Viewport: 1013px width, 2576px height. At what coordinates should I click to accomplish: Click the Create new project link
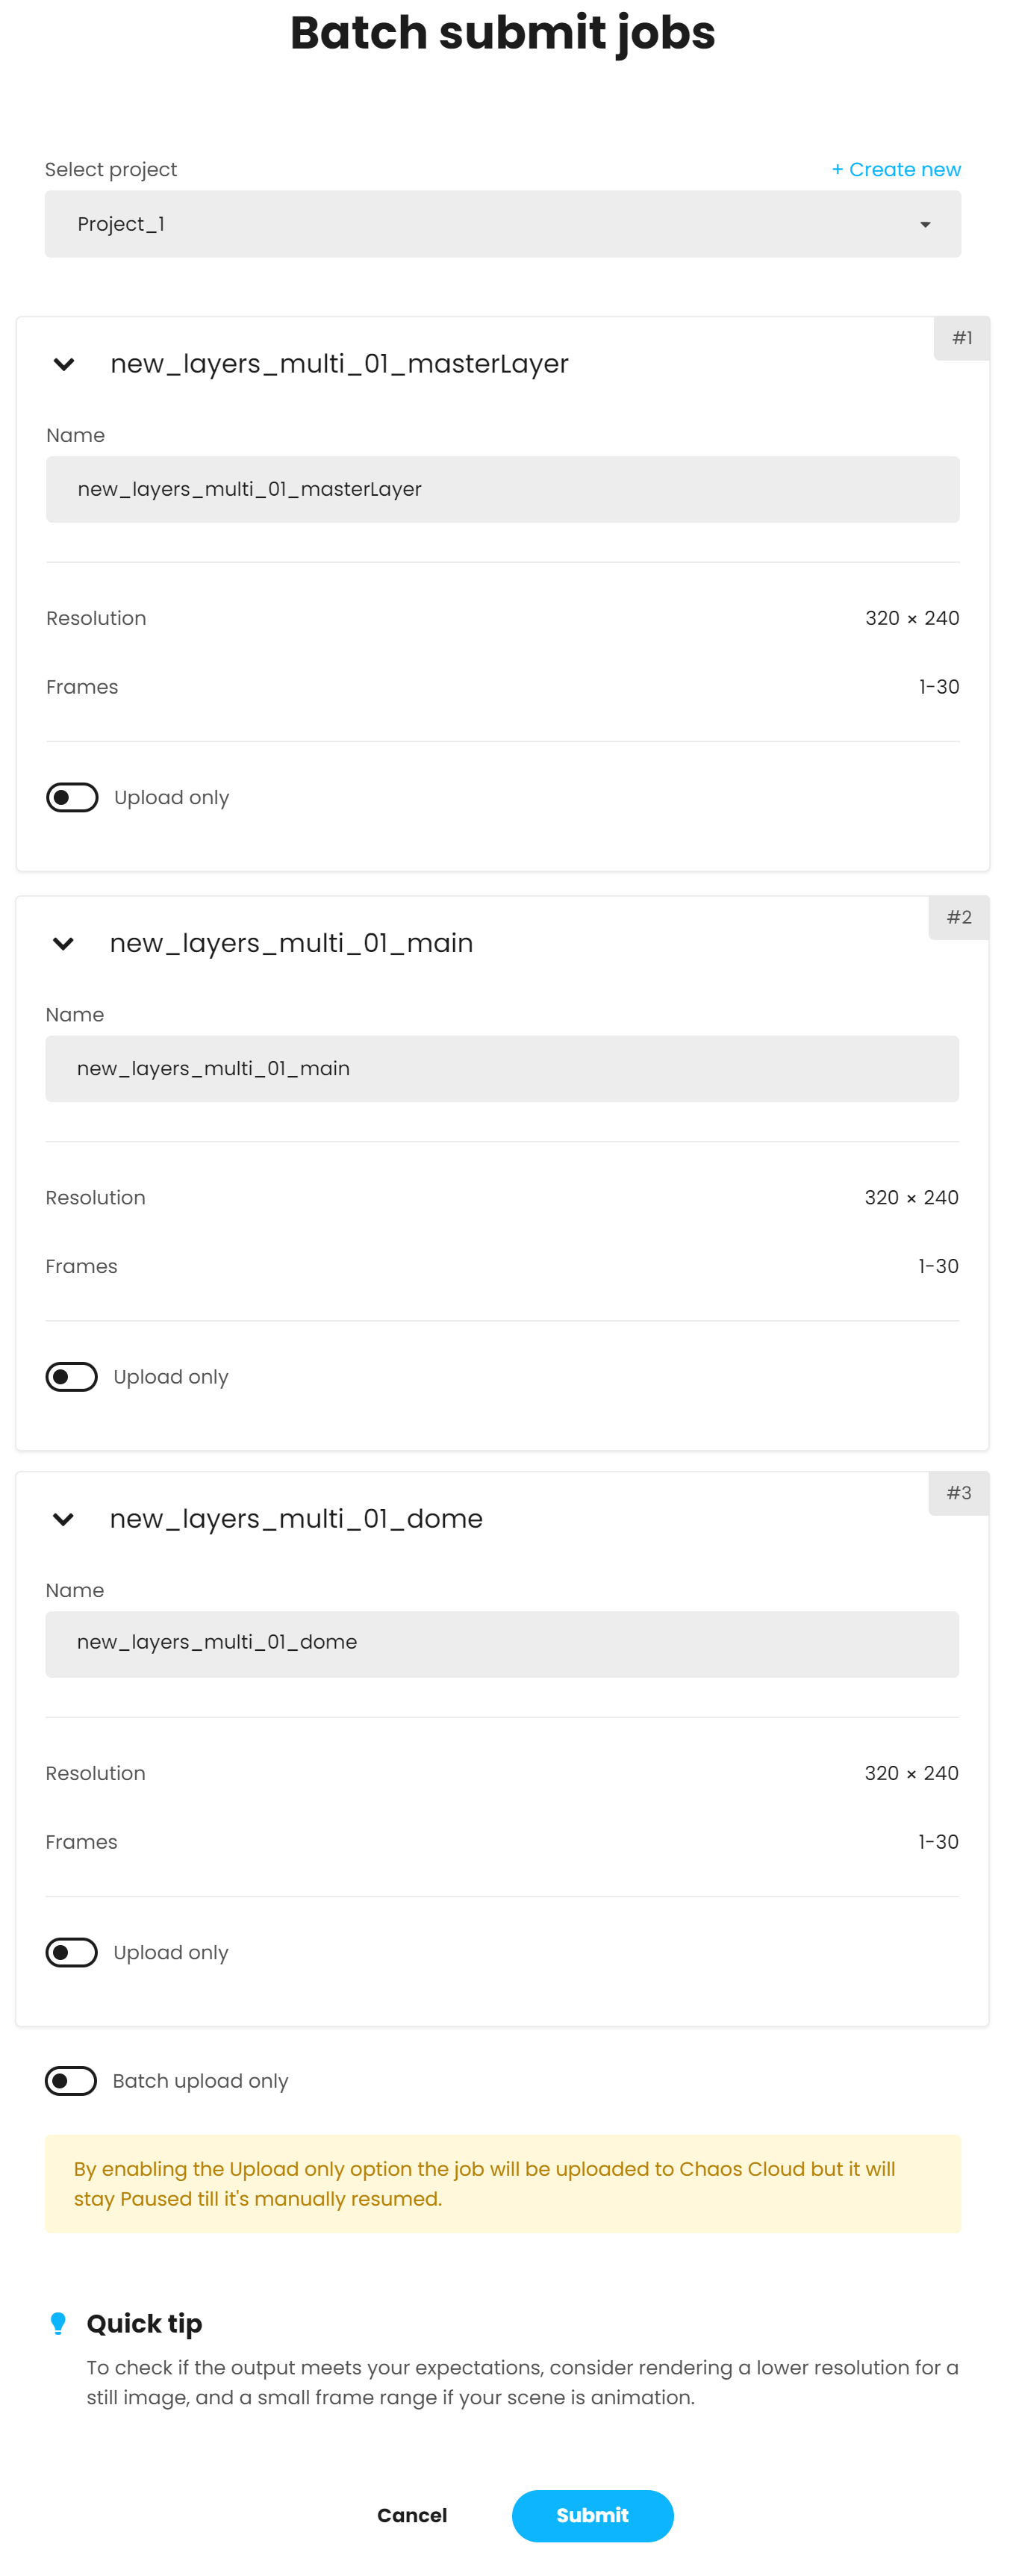point(896,170)
